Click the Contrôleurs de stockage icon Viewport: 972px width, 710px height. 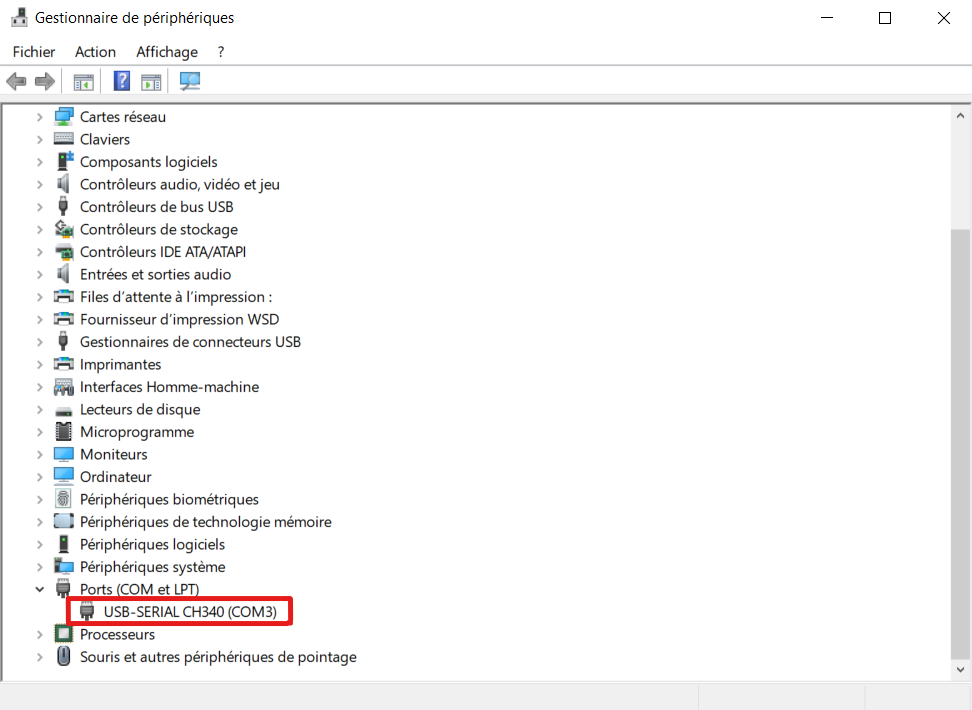click(x=64, y=229)
